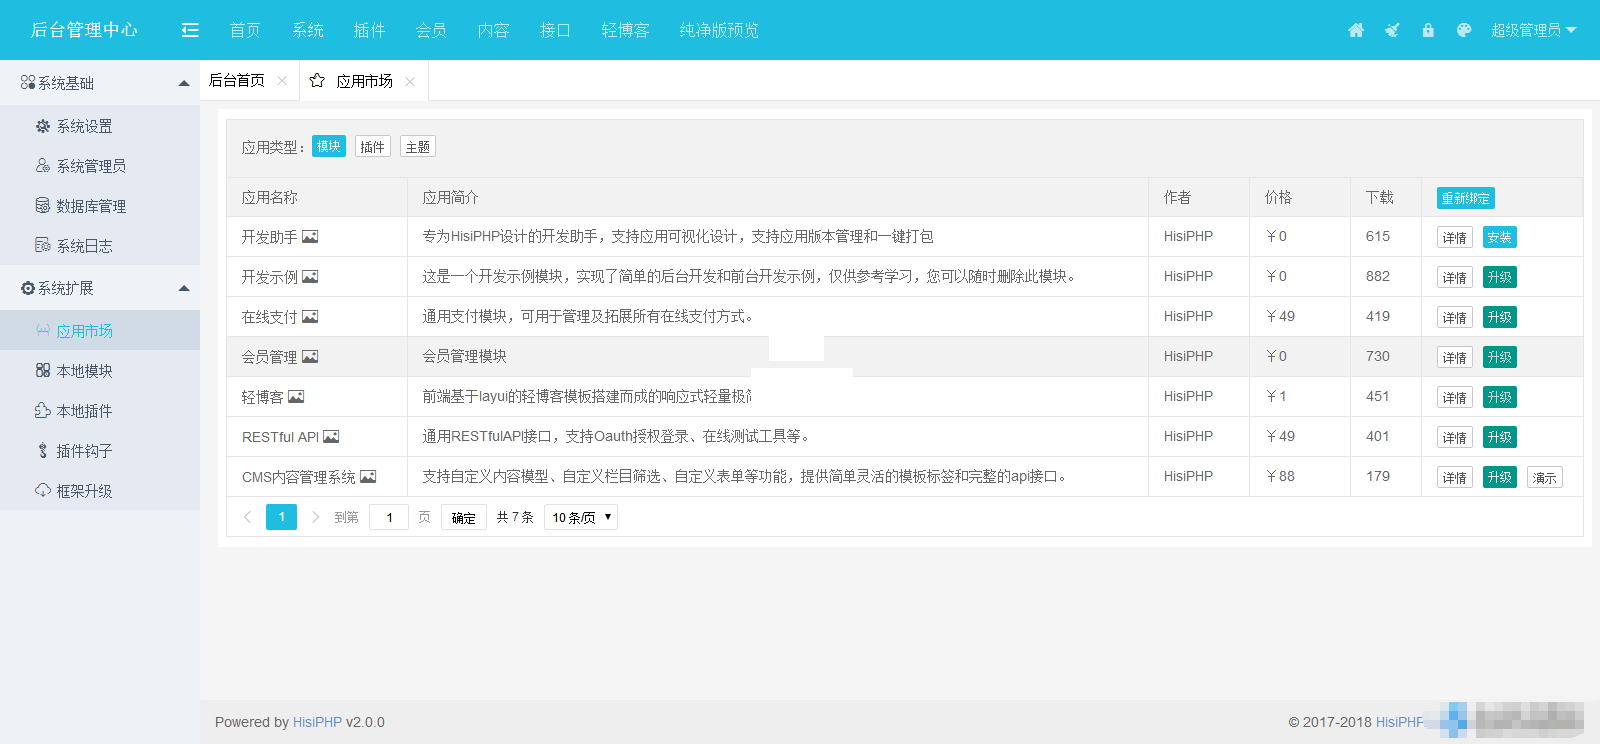The width and height of the screenshot is (1600, 744).
Task: Open the 超级管理员 user dropdown
Action: click(1532, 30)
